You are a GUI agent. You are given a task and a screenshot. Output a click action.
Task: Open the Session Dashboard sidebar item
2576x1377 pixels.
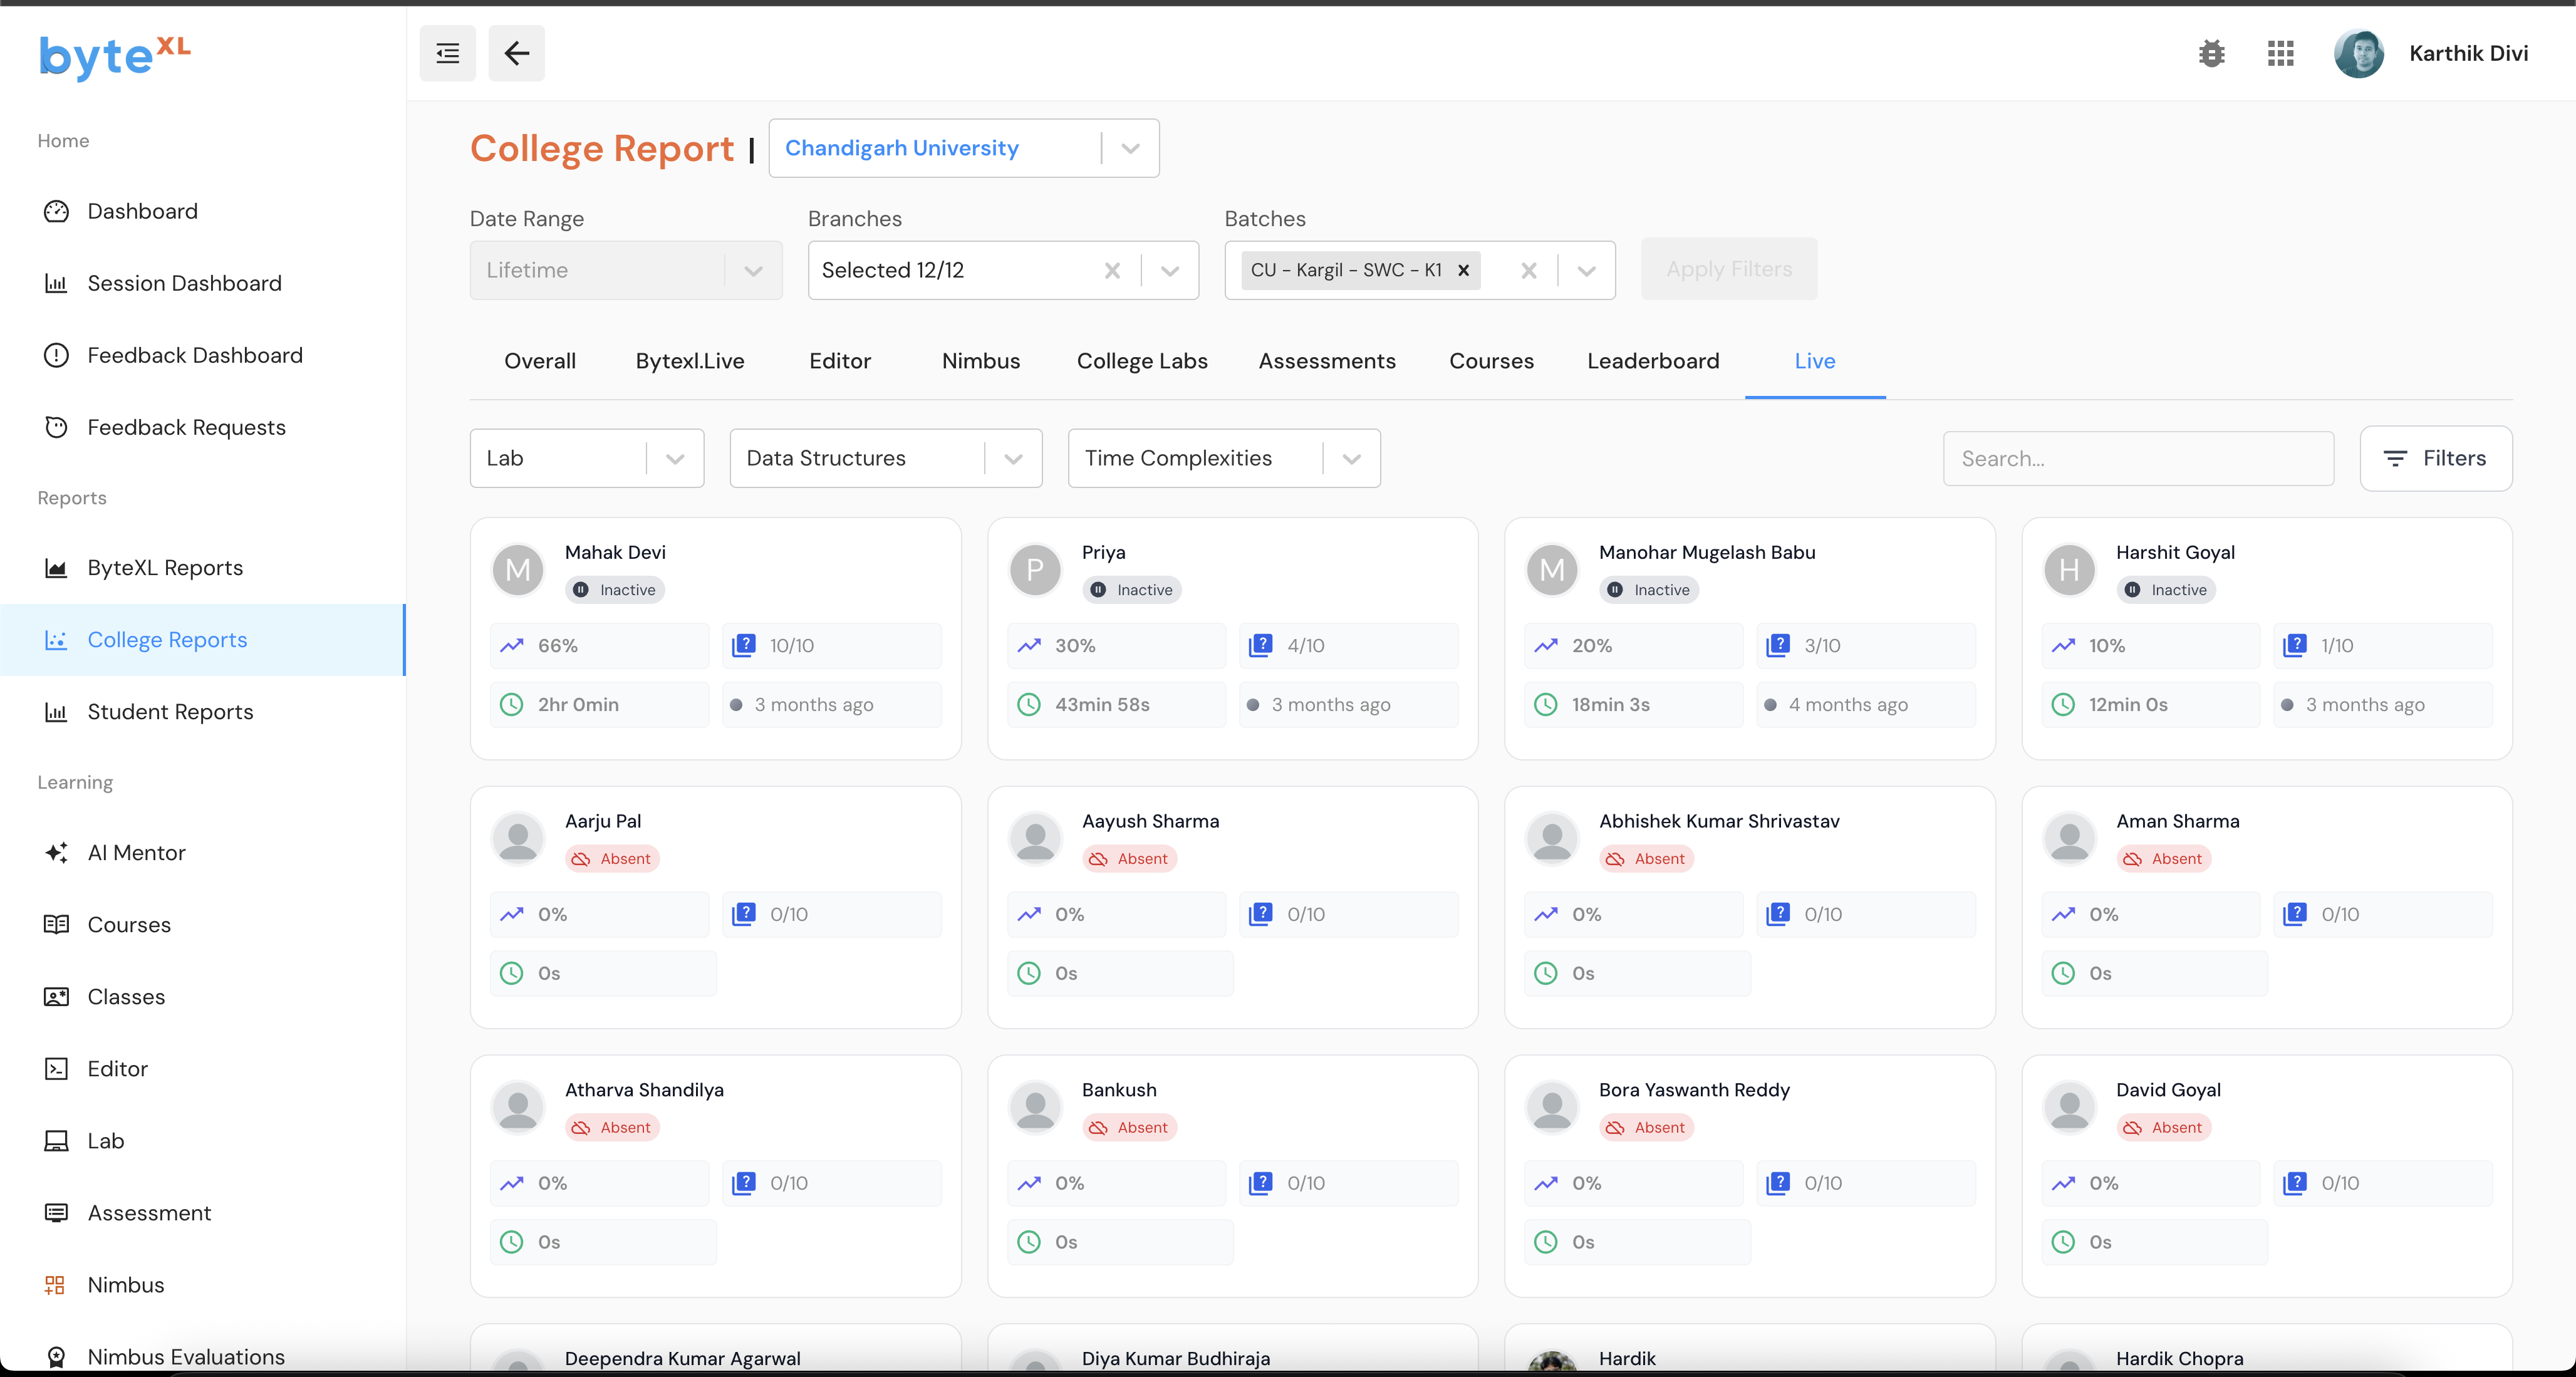184,283
